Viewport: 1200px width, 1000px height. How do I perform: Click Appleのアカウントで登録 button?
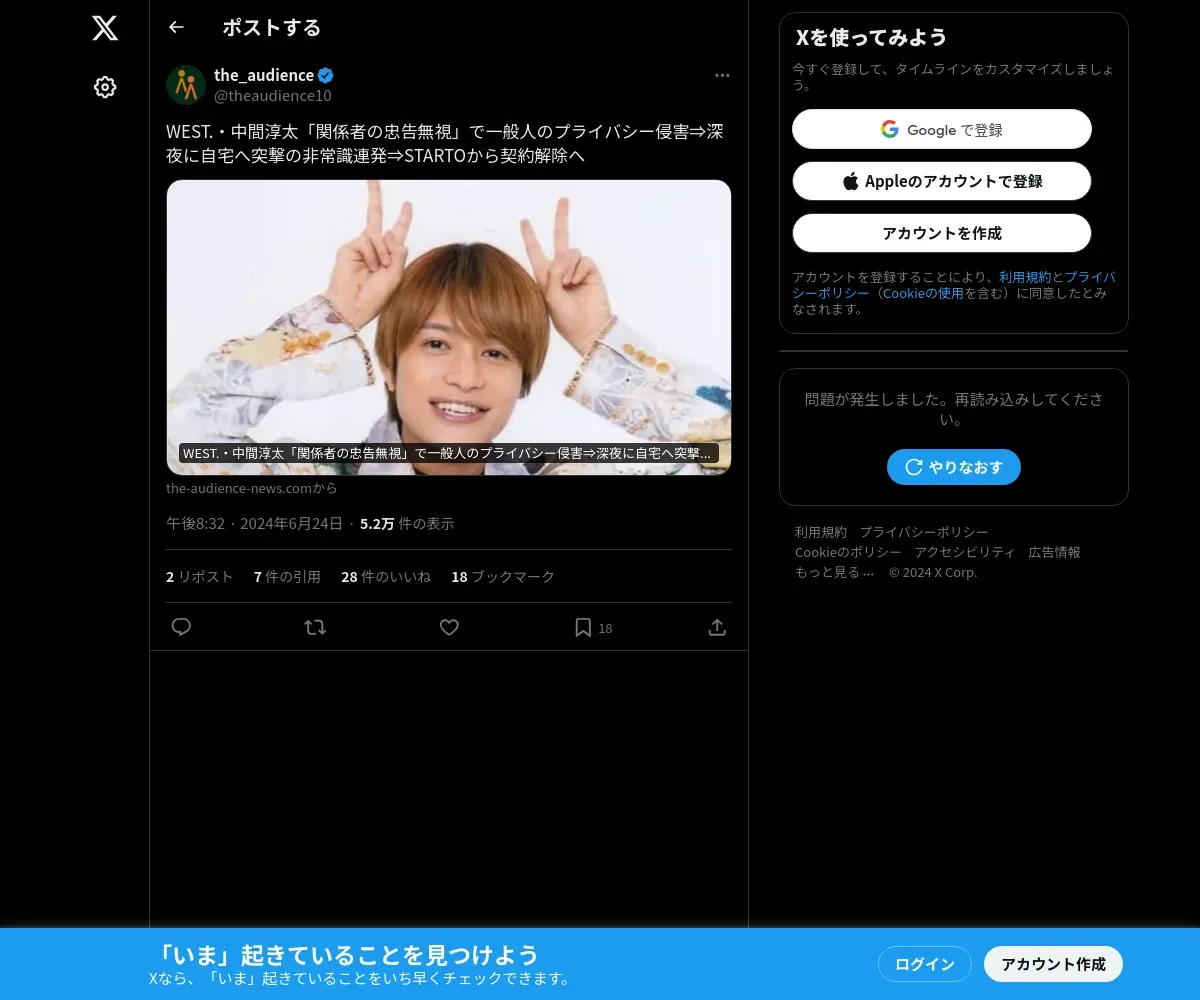942,181
